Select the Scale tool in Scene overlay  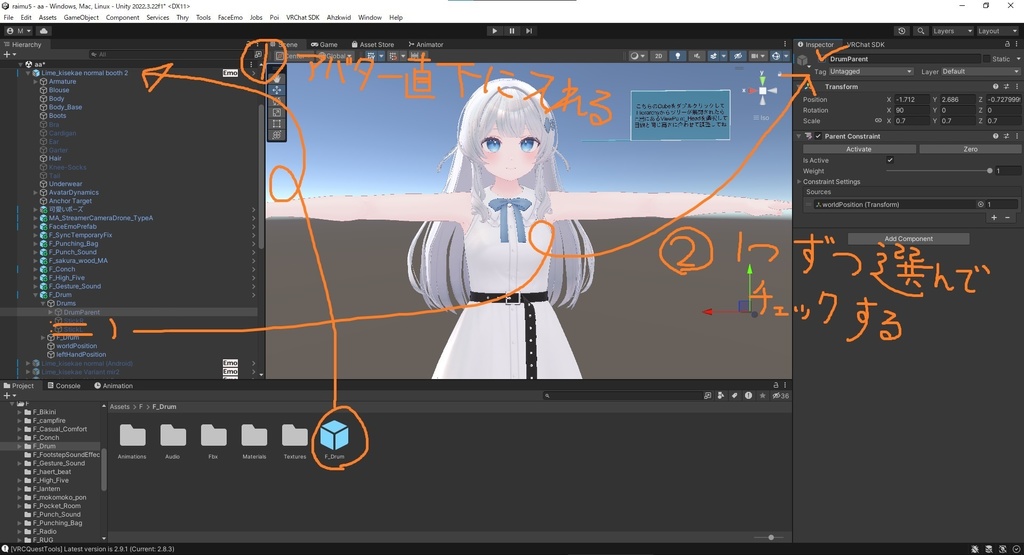(277, 112)
